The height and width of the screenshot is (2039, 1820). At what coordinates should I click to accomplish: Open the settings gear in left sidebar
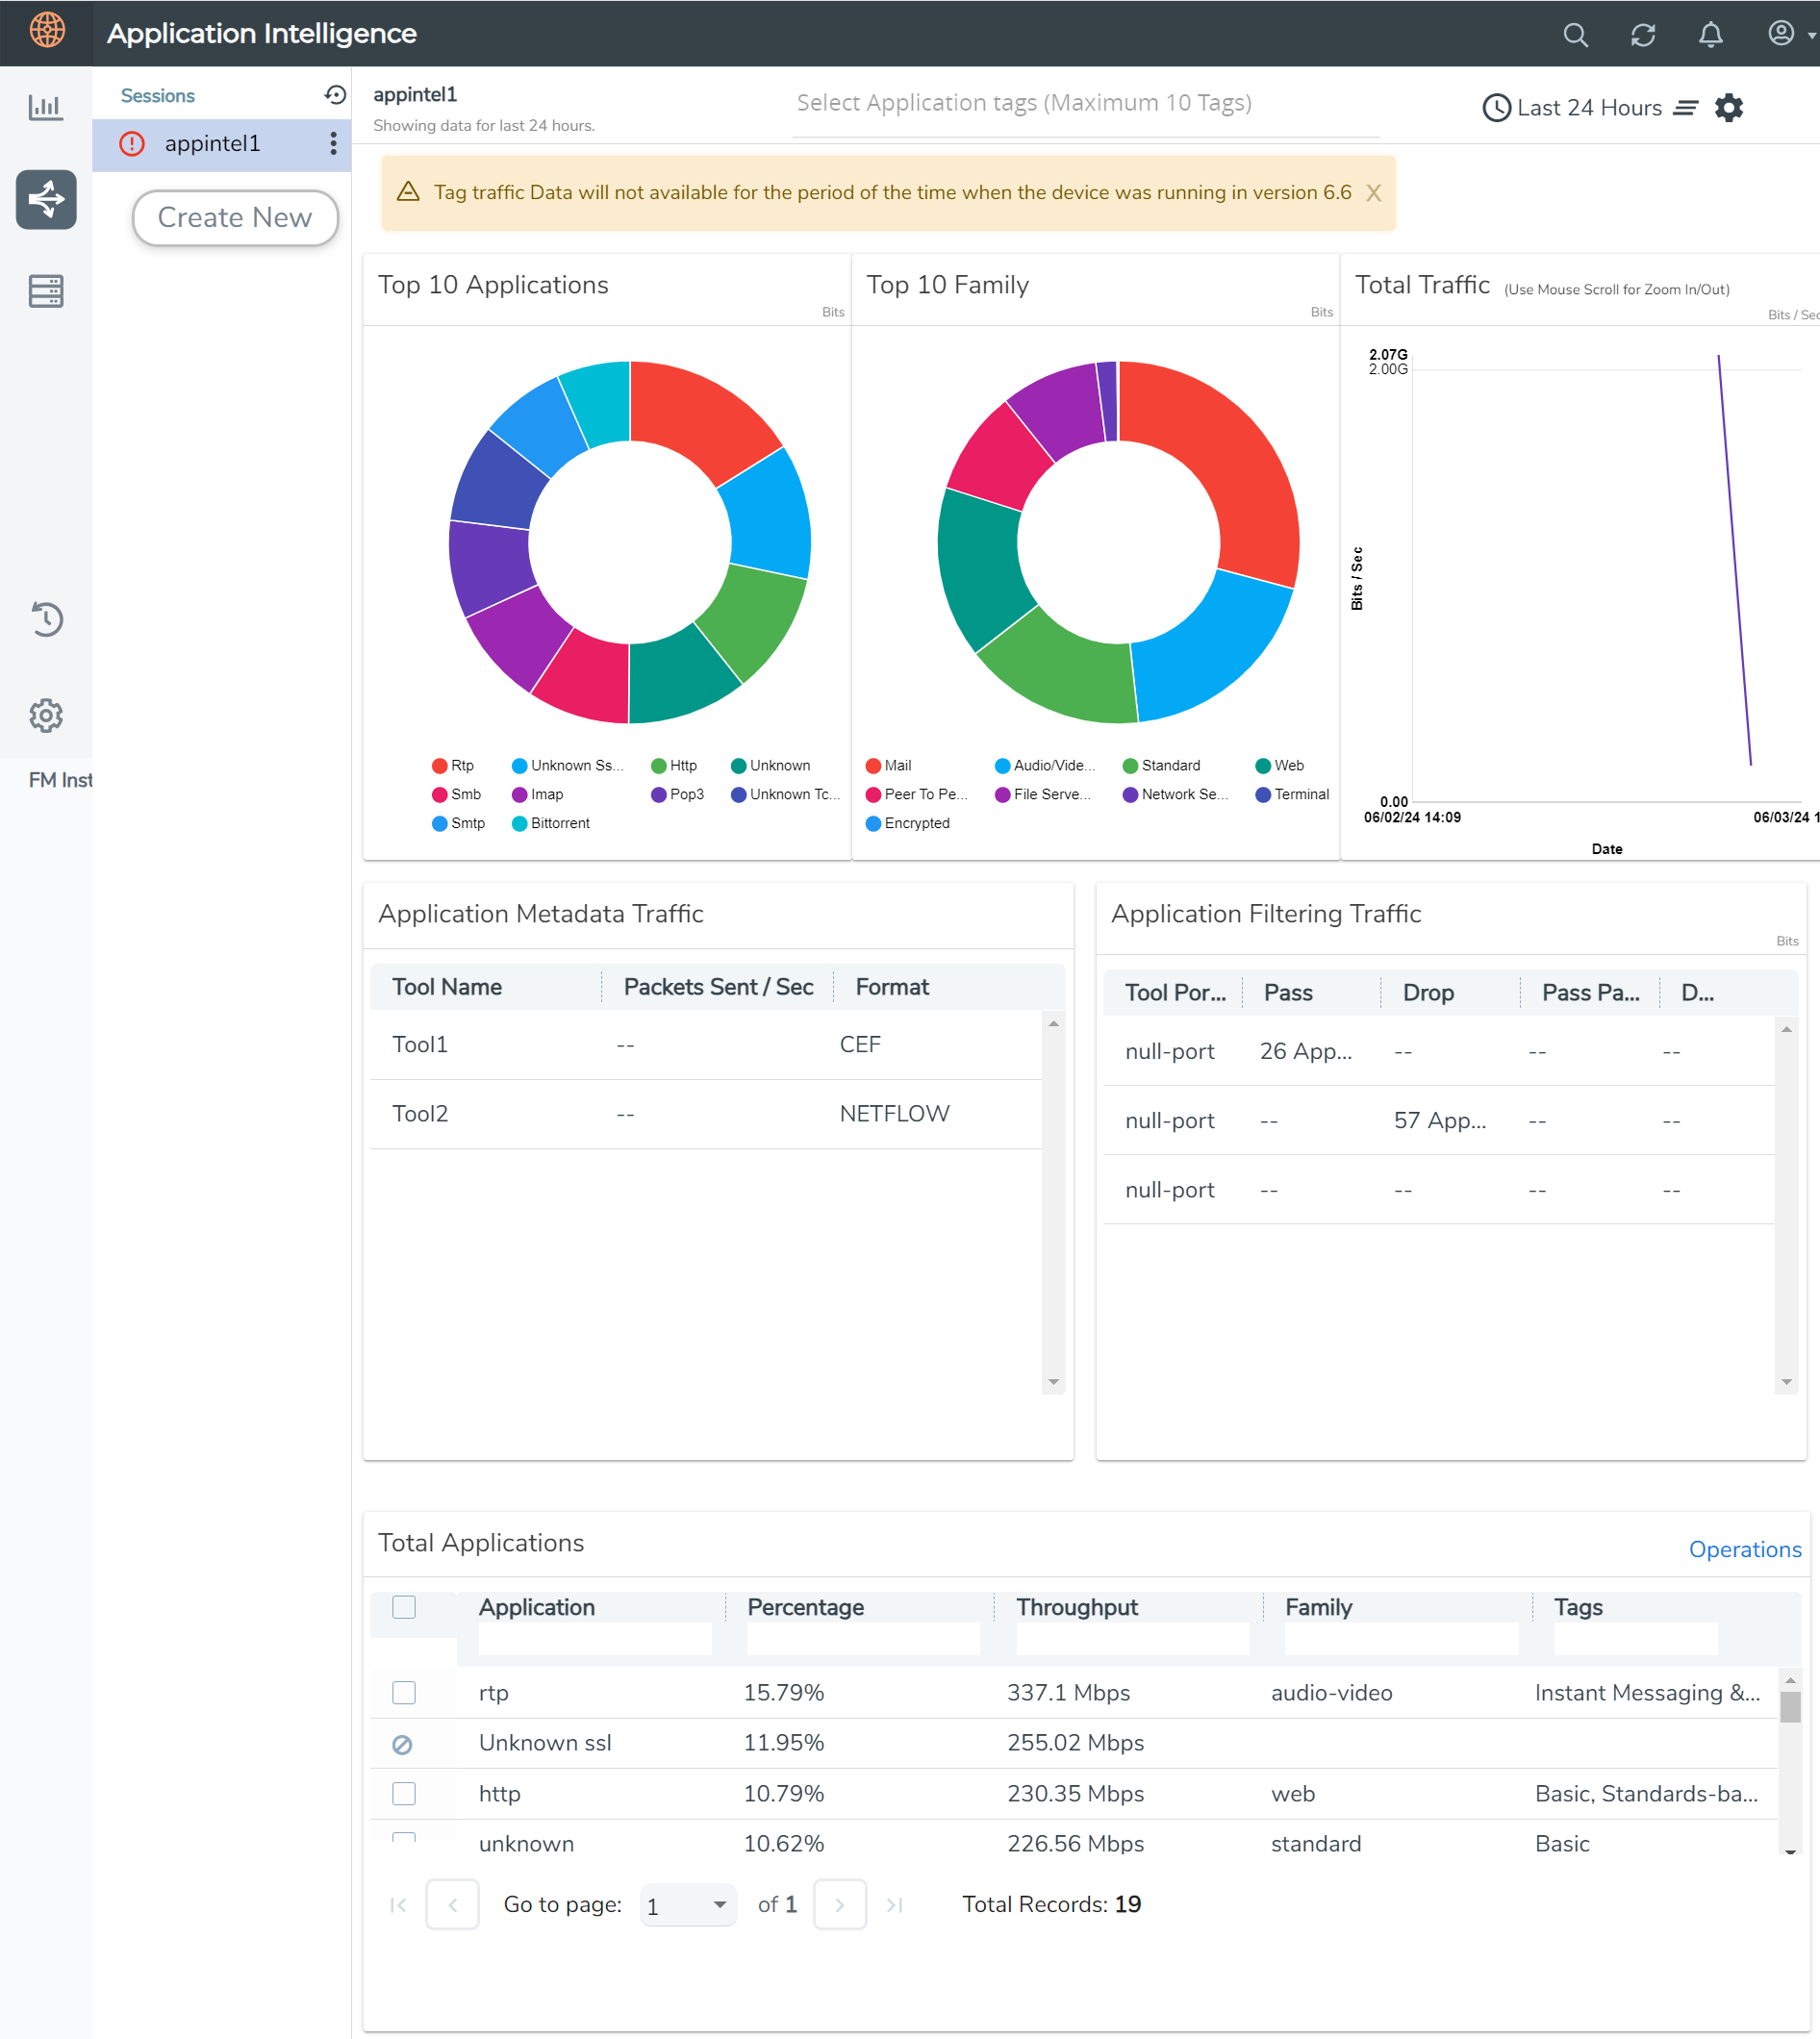tap(46, 715)
